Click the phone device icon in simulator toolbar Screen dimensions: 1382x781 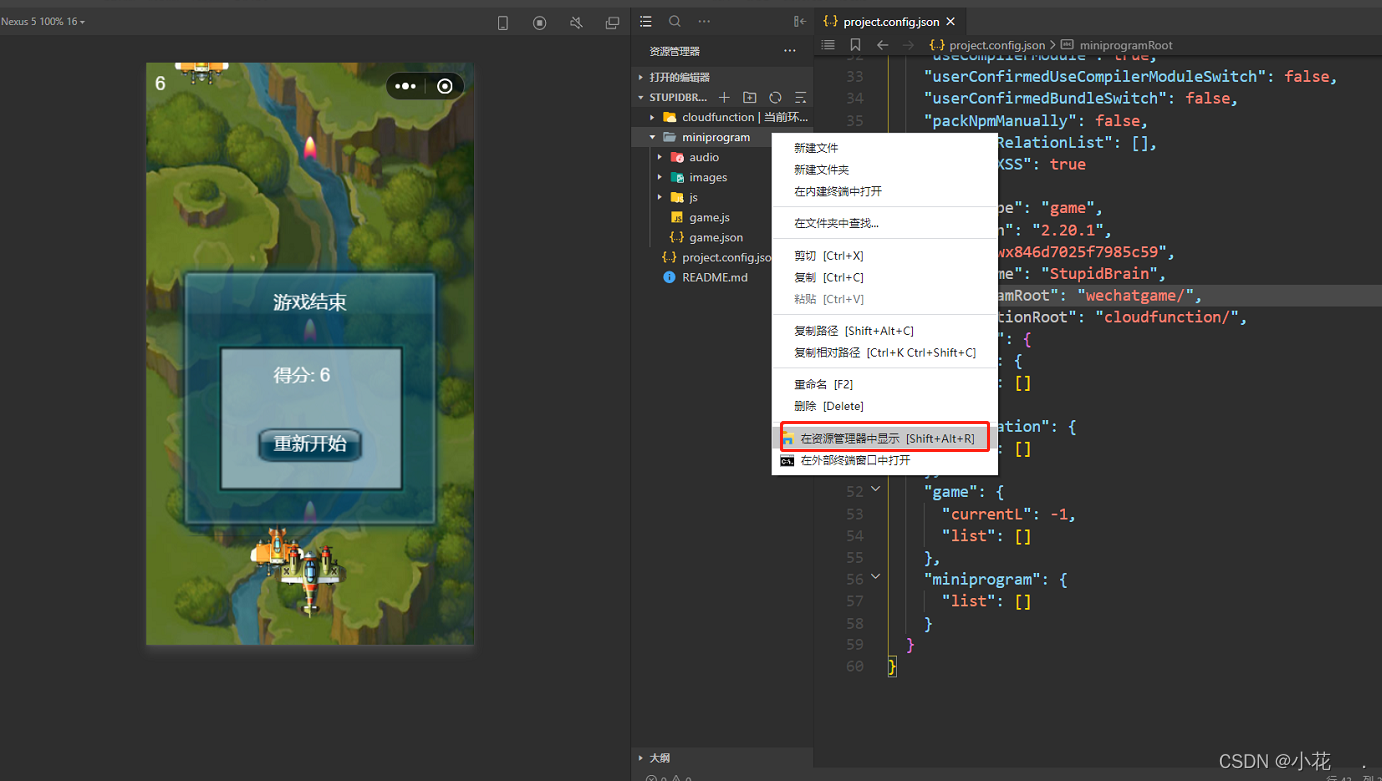coord(503,23)
